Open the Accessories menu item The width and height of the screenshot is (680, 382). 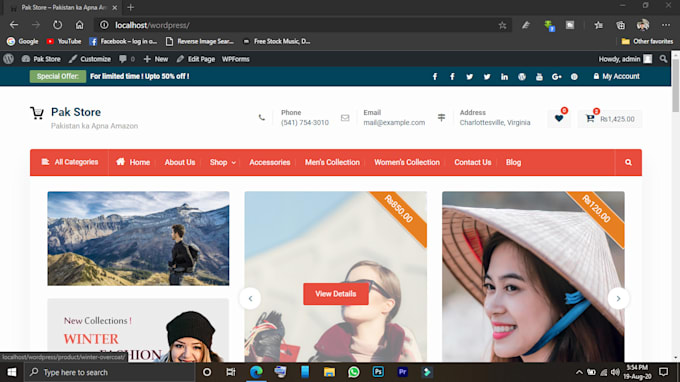point(269,162)
